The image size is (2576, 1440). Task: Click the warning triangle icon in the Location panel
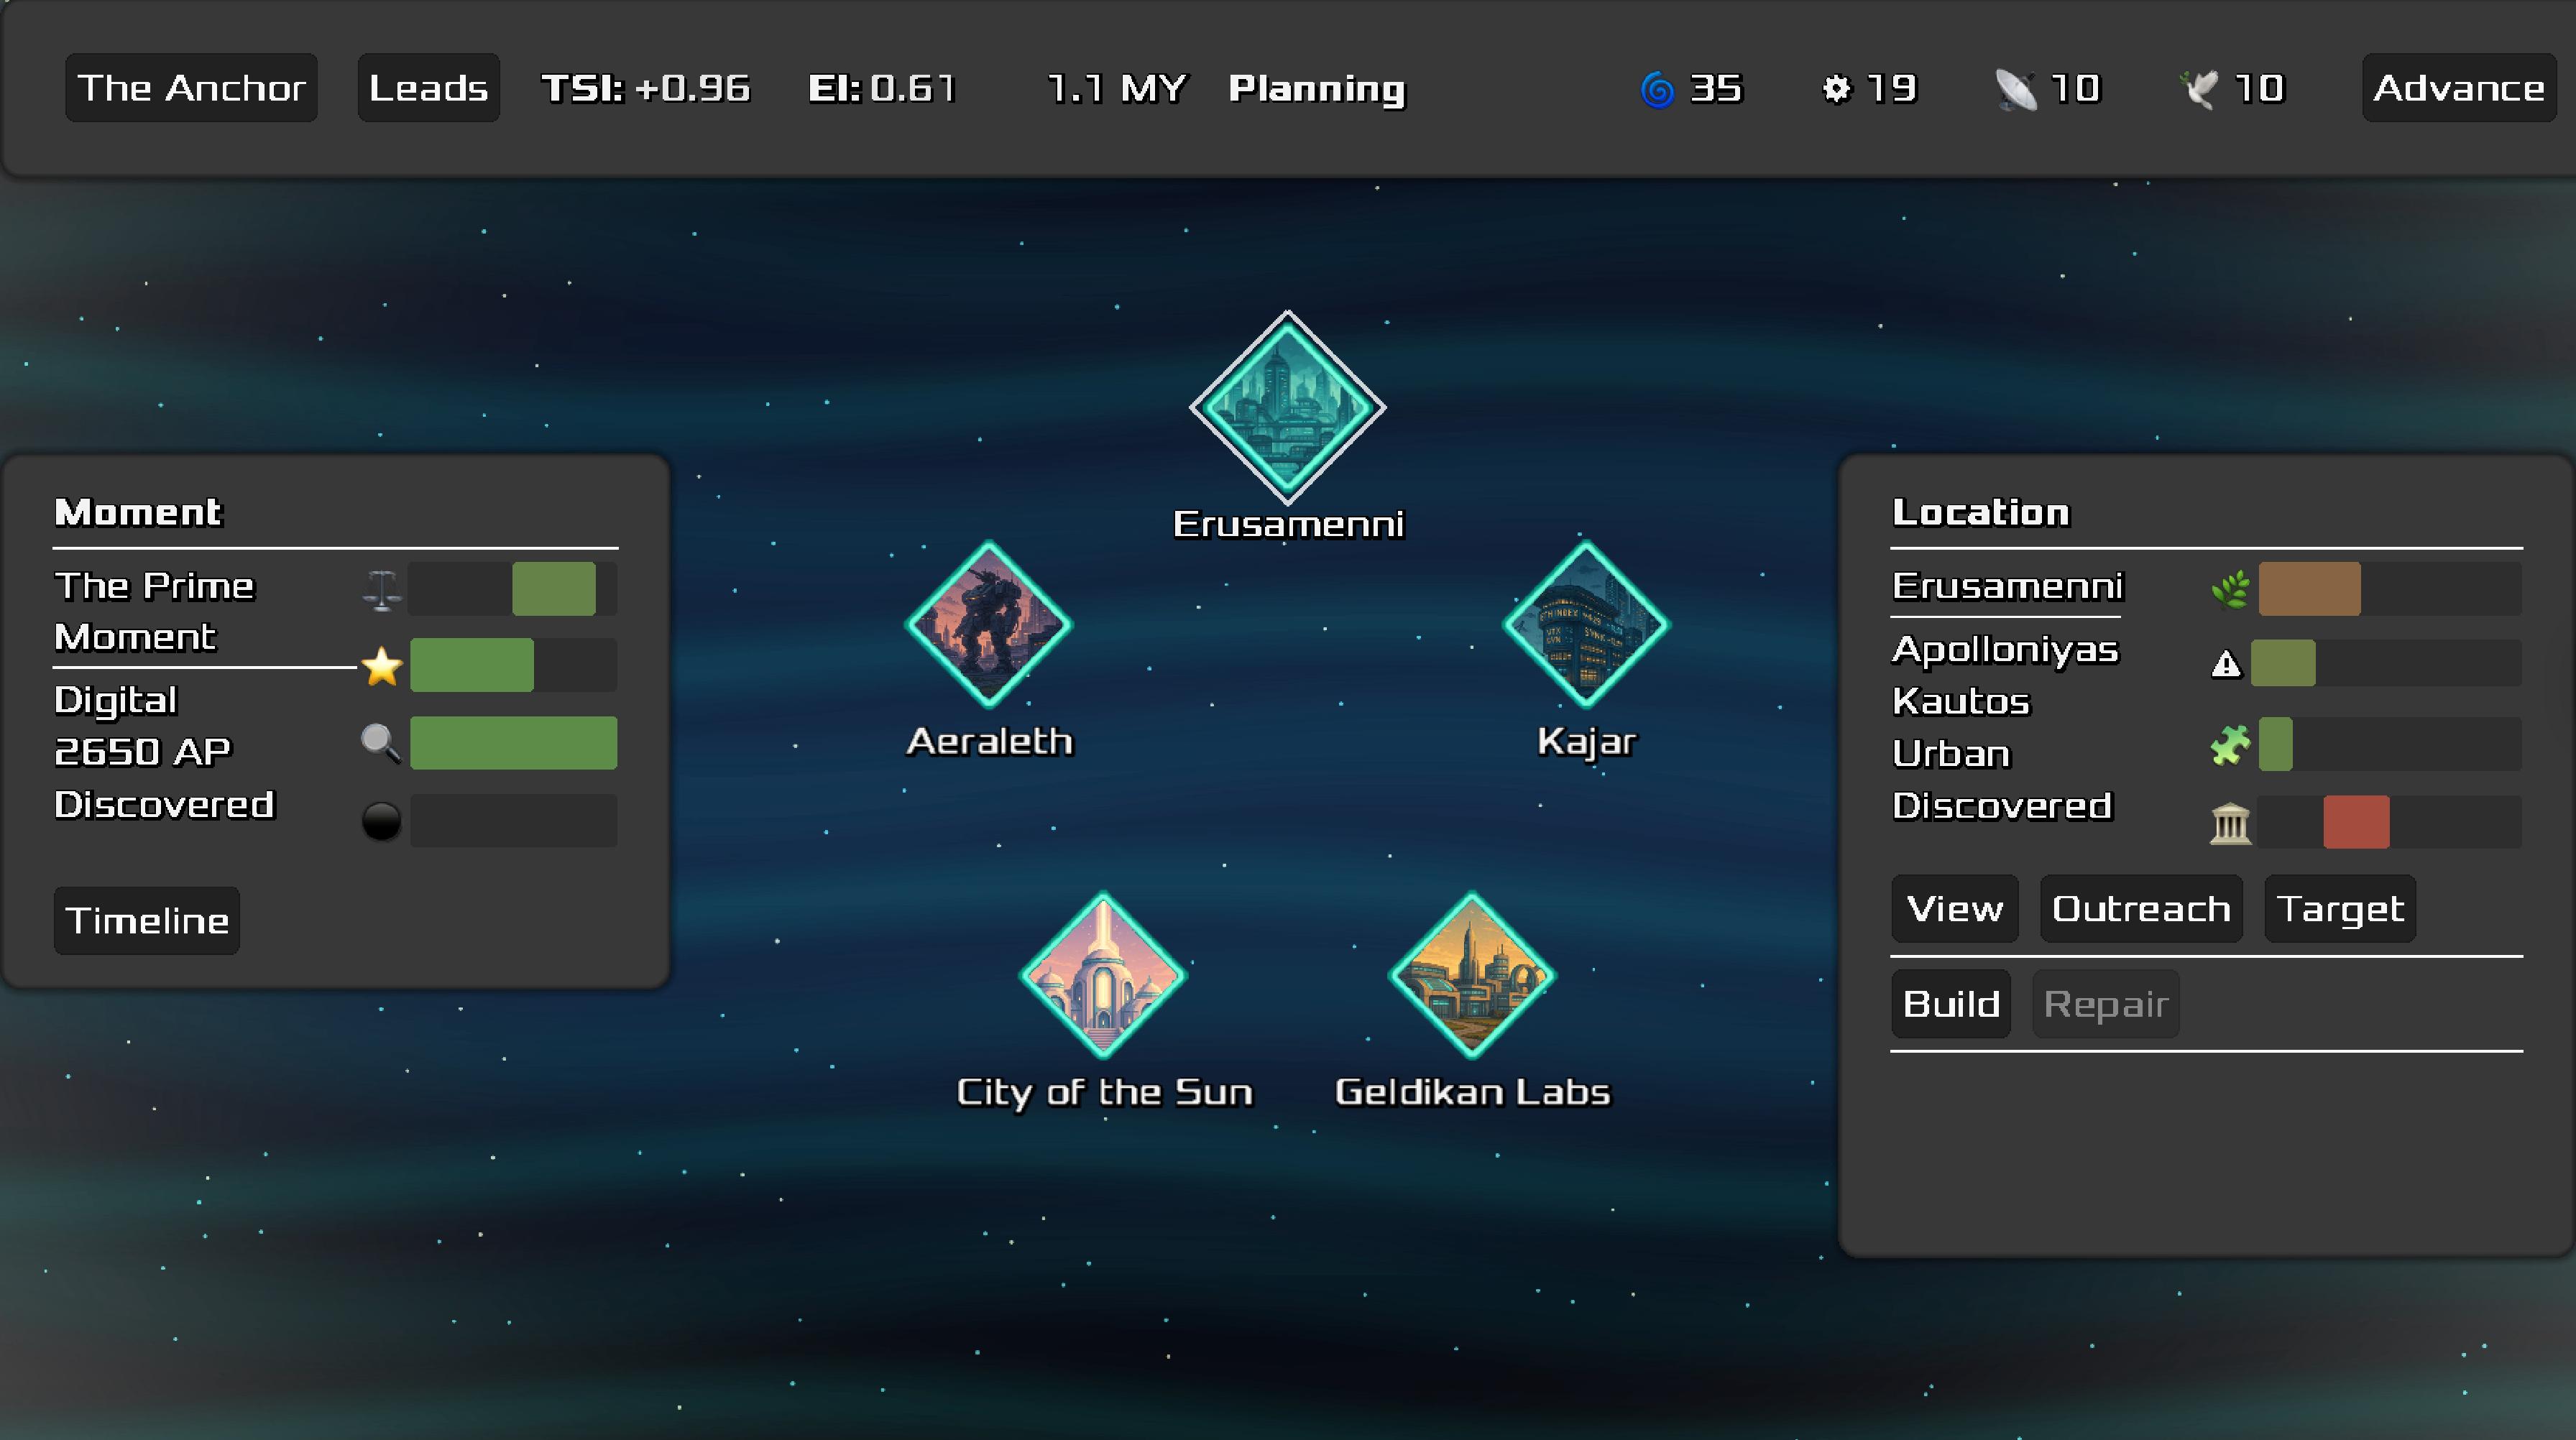coord(2226,663)
